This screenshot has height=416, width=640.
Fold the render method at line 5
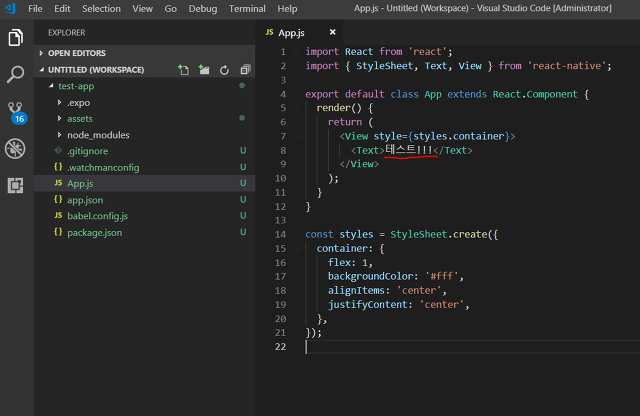[x=298, y=108]
